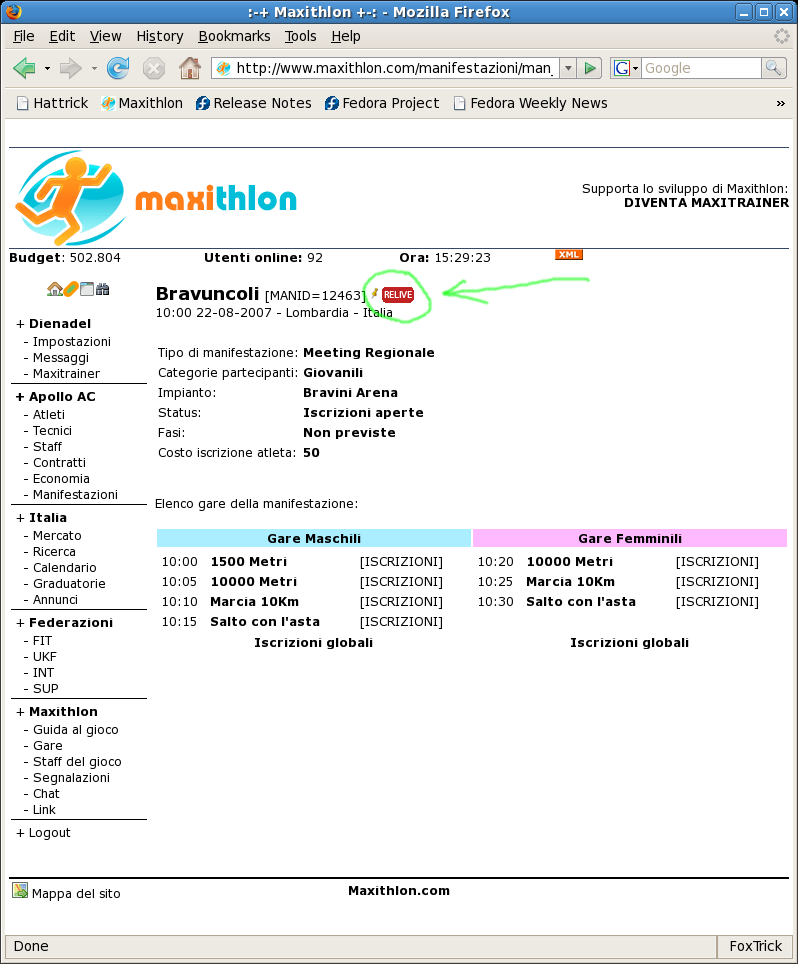Click DIVENTA MAXITRAINER link
This screenshot has width=798, height=964.
tap(706, 202)
